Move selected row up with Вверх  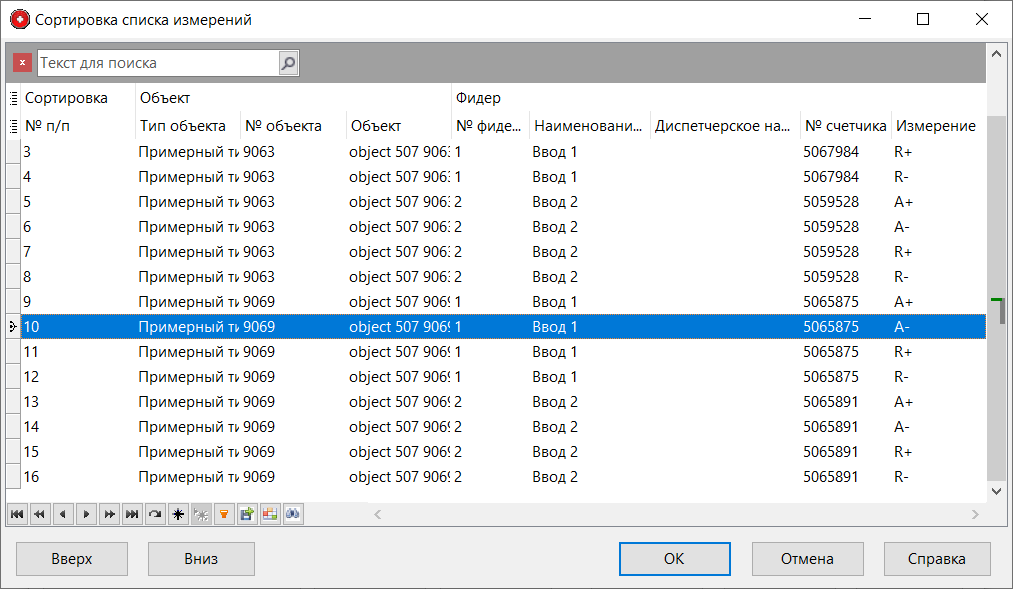71,558
